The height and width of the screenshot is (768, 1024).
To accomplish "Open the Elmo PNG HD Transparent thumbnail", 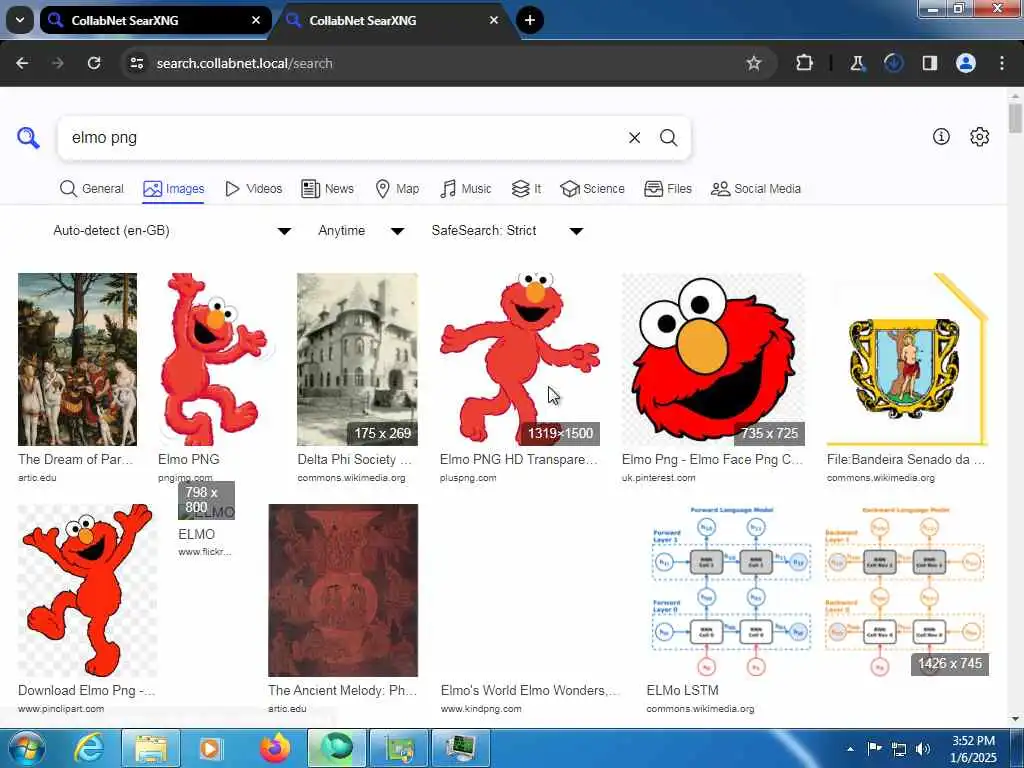I will (x=520, y=359).
